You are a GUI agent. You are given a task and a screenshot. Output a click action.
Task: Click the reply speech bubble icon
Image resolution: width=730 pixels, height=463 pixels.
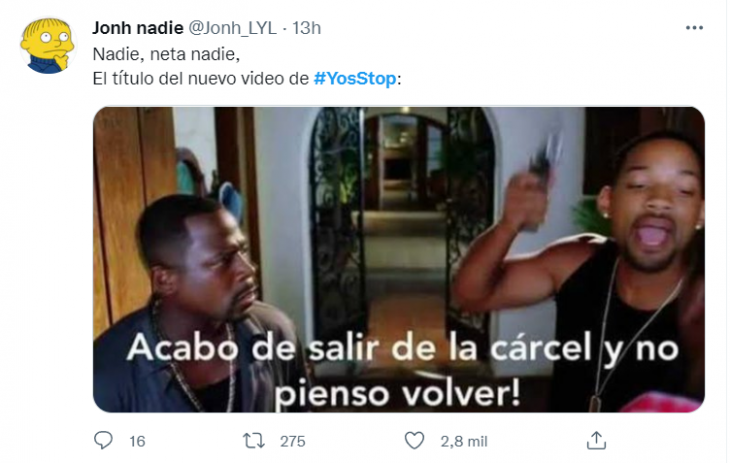(103, 440)
